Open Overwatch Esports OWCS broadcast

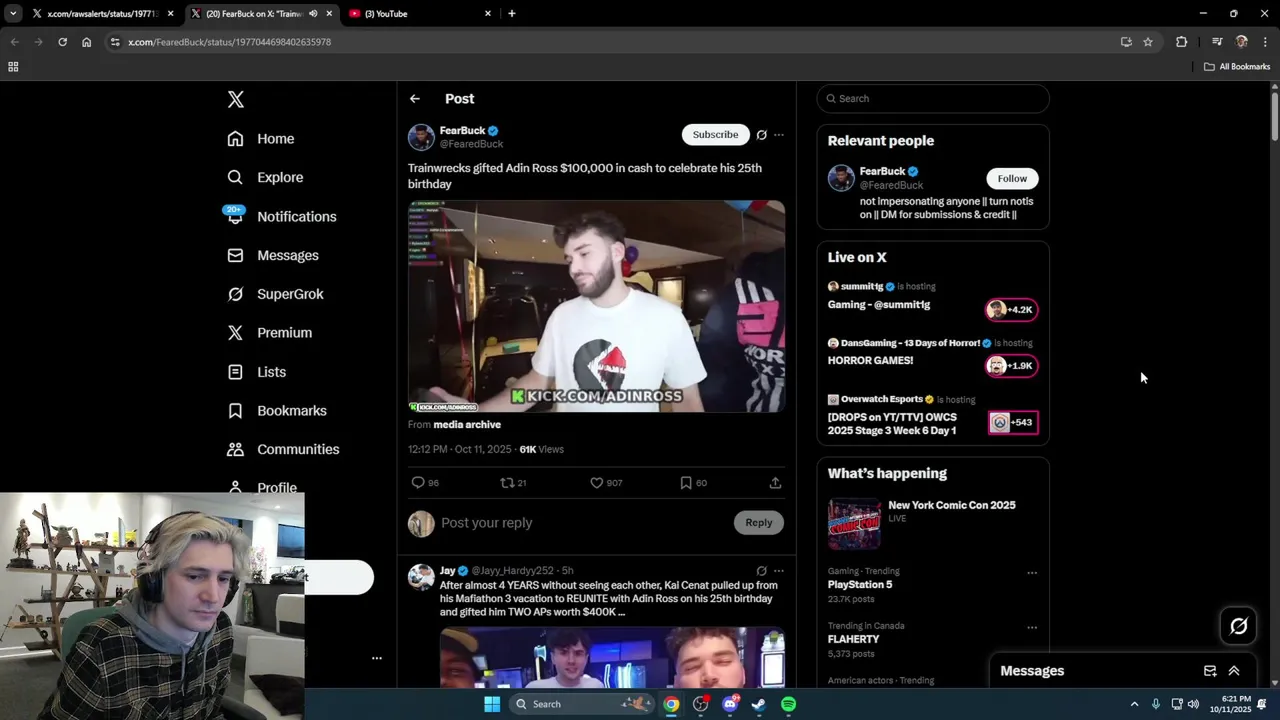932,416
